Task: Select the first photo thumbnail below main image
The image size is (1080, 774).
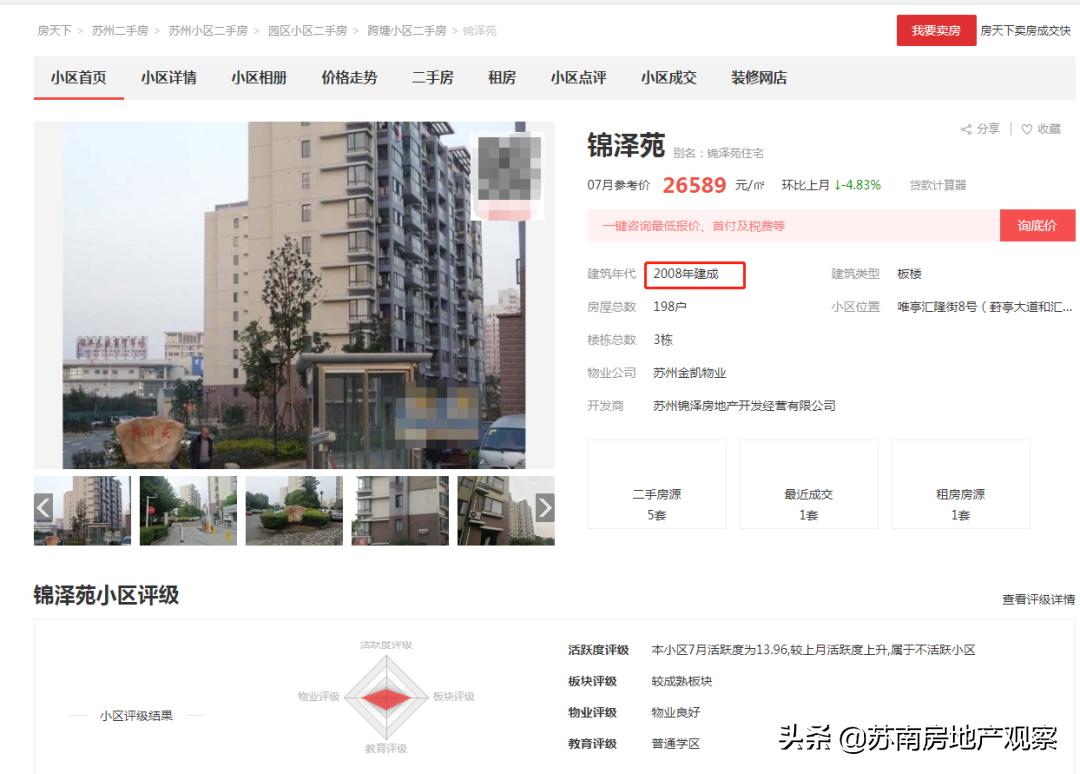Action: tap(81, 509)
